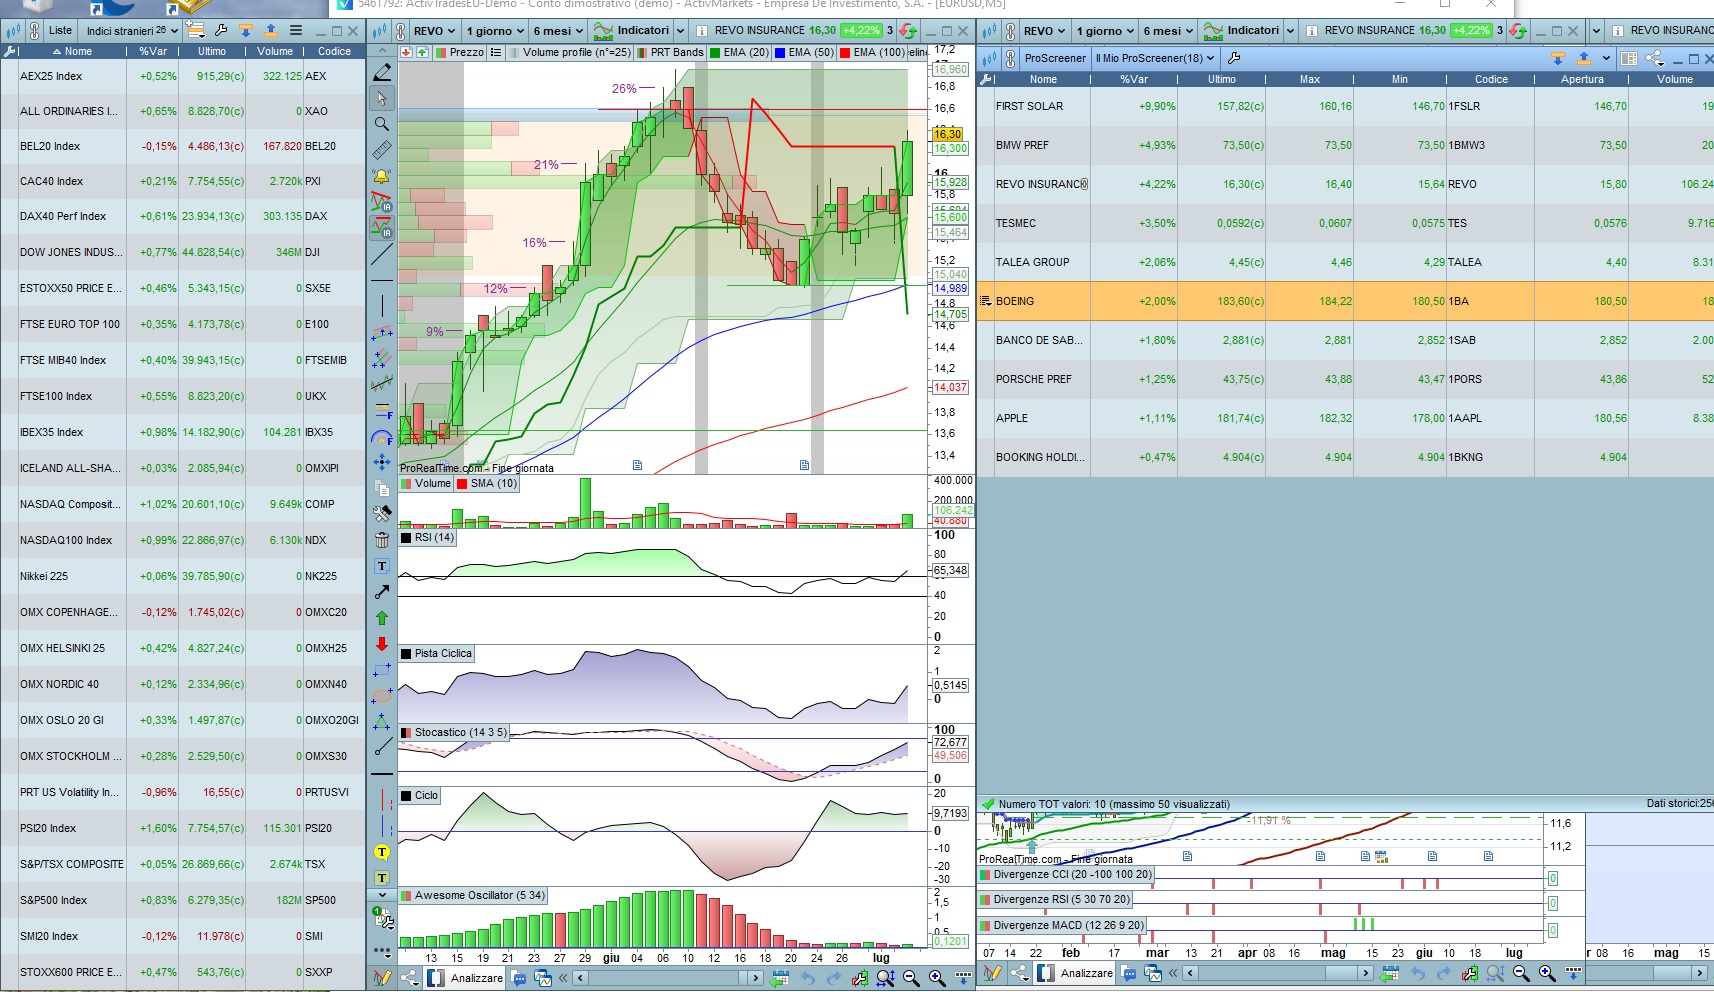1714x992 pixels.
Task: Click the yellow circled T tool
Action: (382, 852)
